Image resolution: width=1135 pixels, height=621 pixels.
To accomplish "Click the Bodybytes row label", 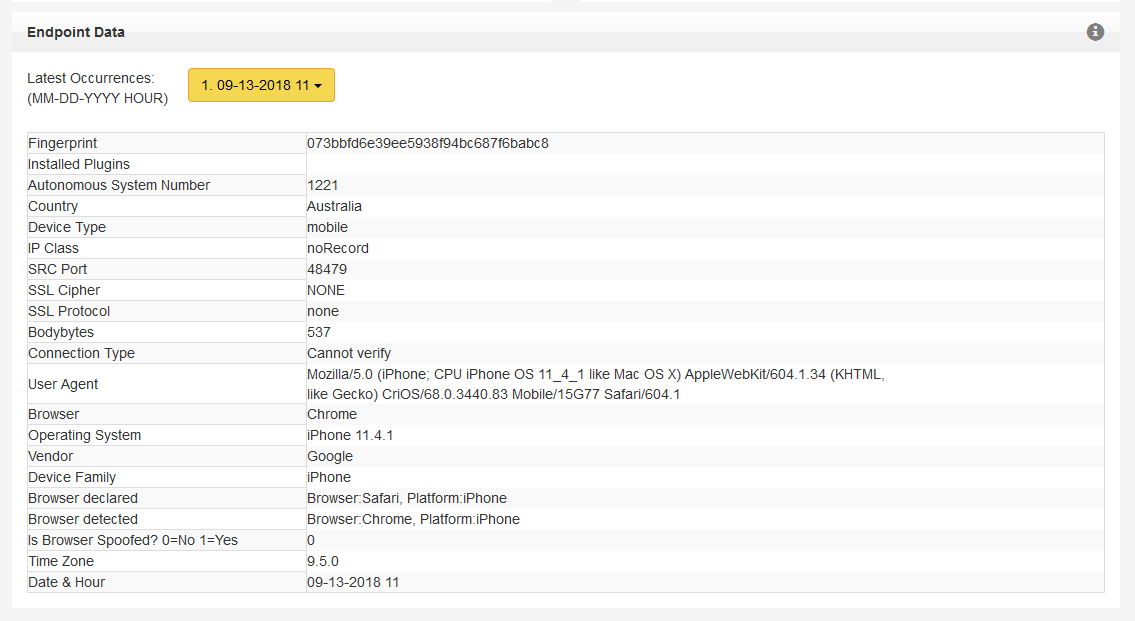I will click(62, 332).
